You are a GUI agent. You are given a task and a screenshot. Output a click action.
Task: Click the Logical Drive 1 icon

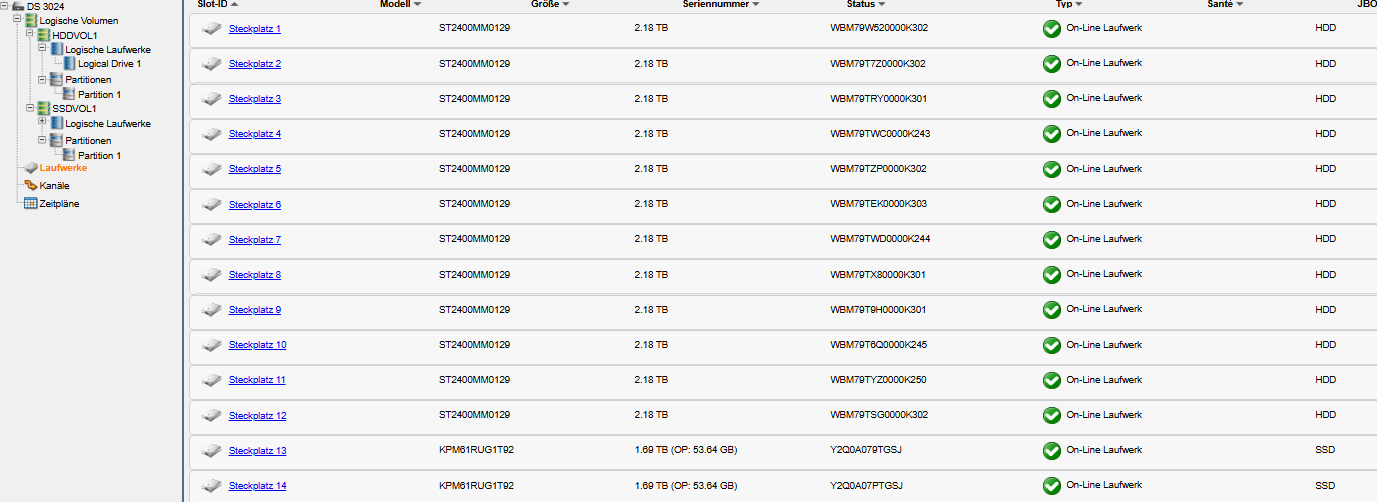[70, 64]
